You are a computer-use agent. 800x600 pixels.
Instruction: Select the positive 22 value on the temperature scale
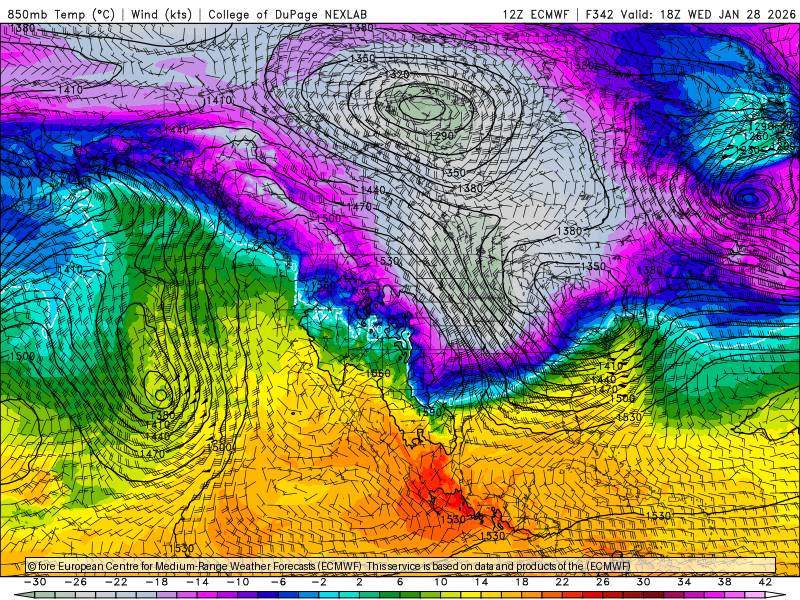[x=562, y=582]
